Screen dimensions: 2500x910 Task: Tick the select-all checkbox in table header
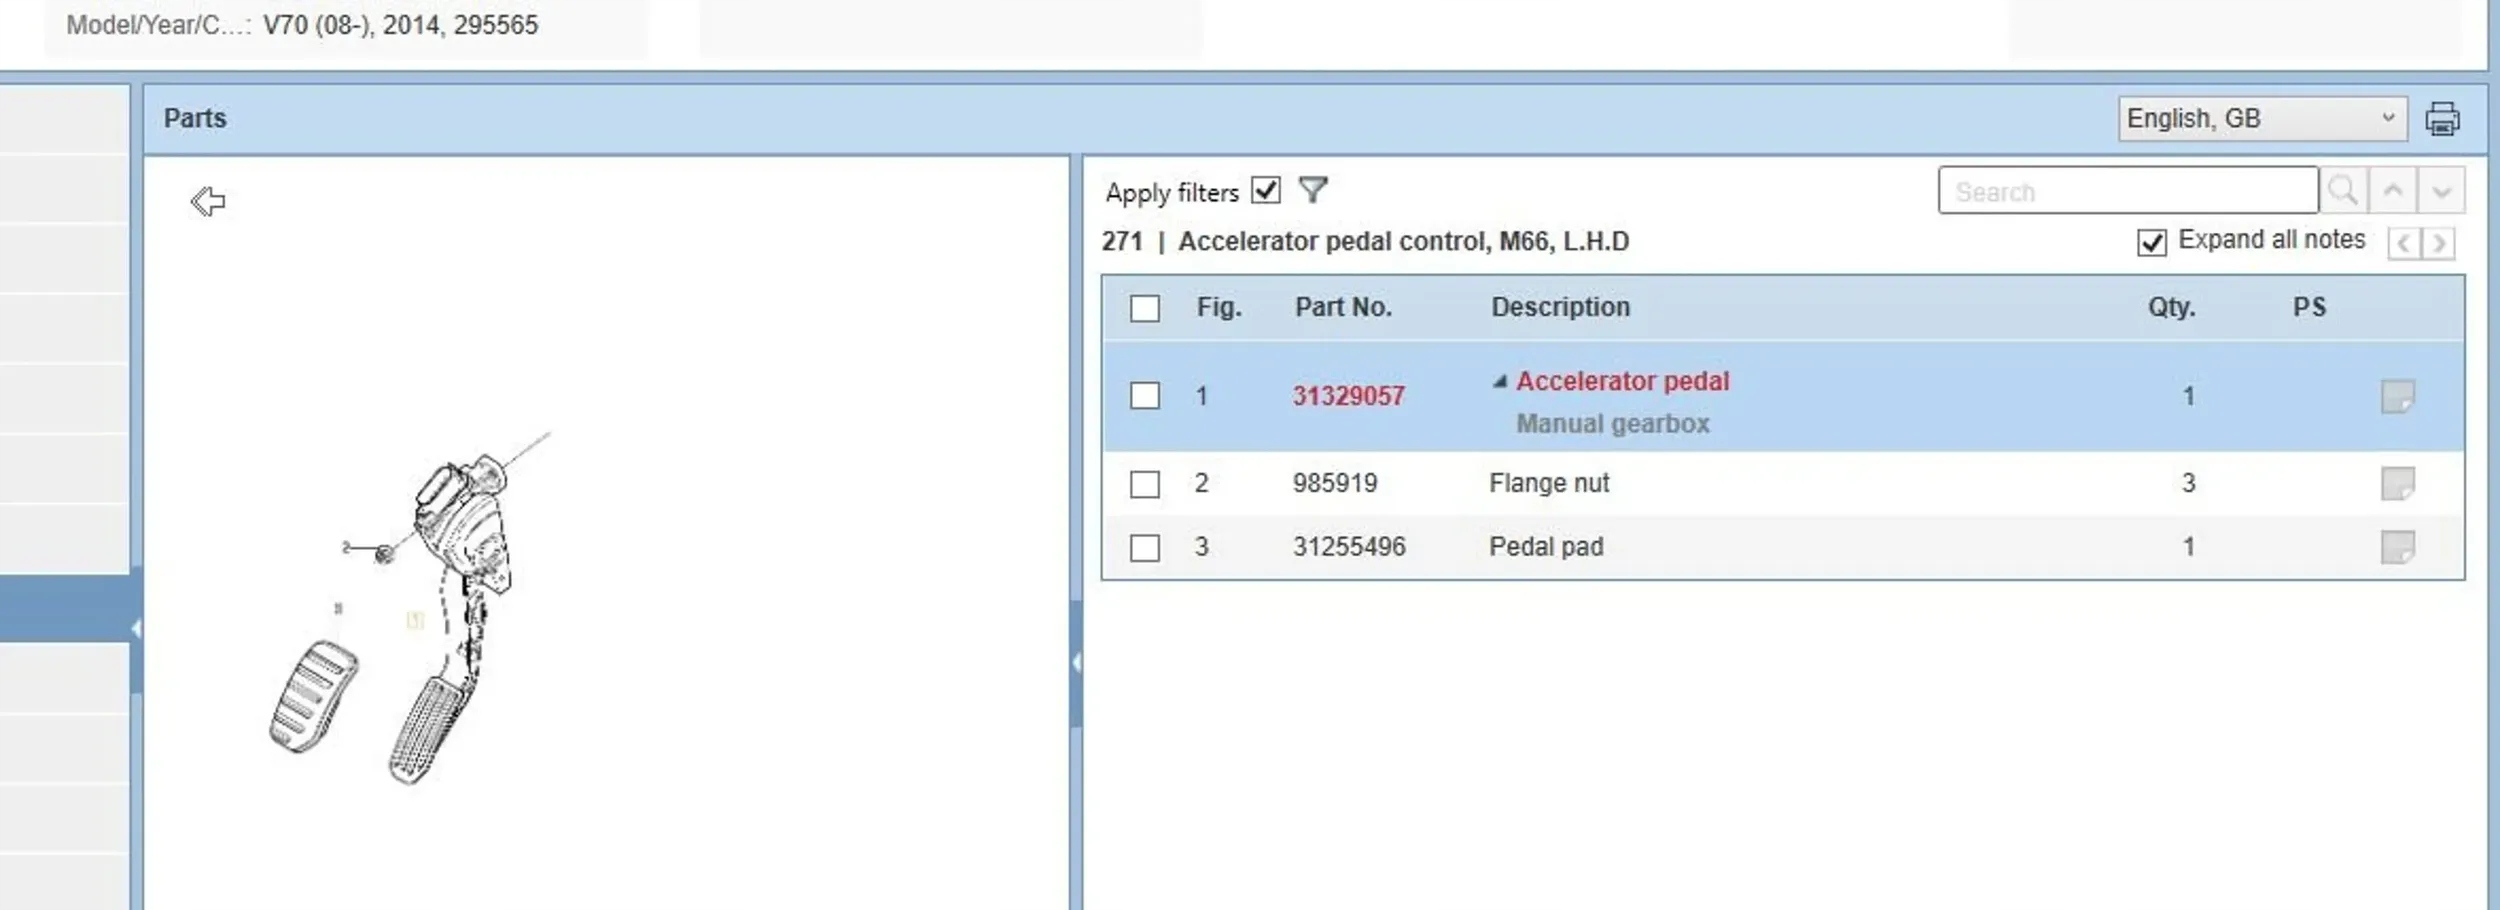point(1145,308)
